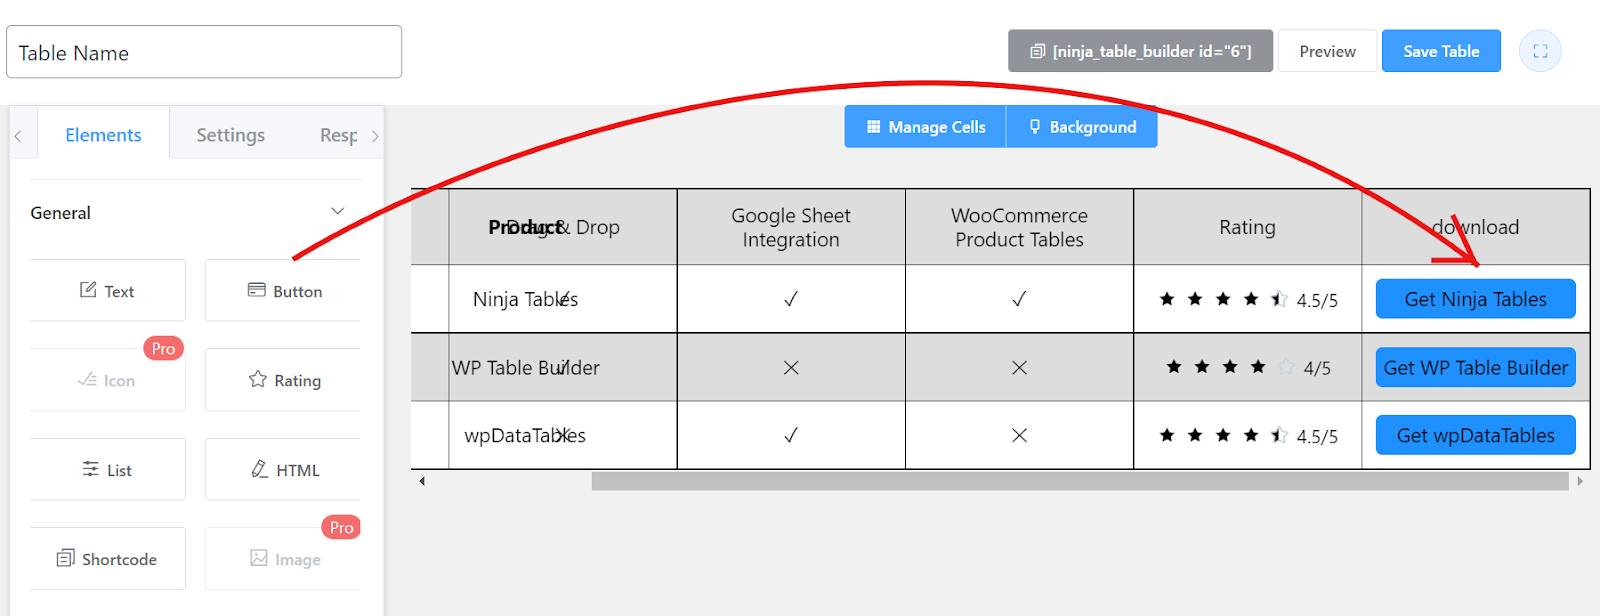This screenshot has width=1600, height=616.
Task: Switch to the Settings tab
Action: (x=230, y=135)
